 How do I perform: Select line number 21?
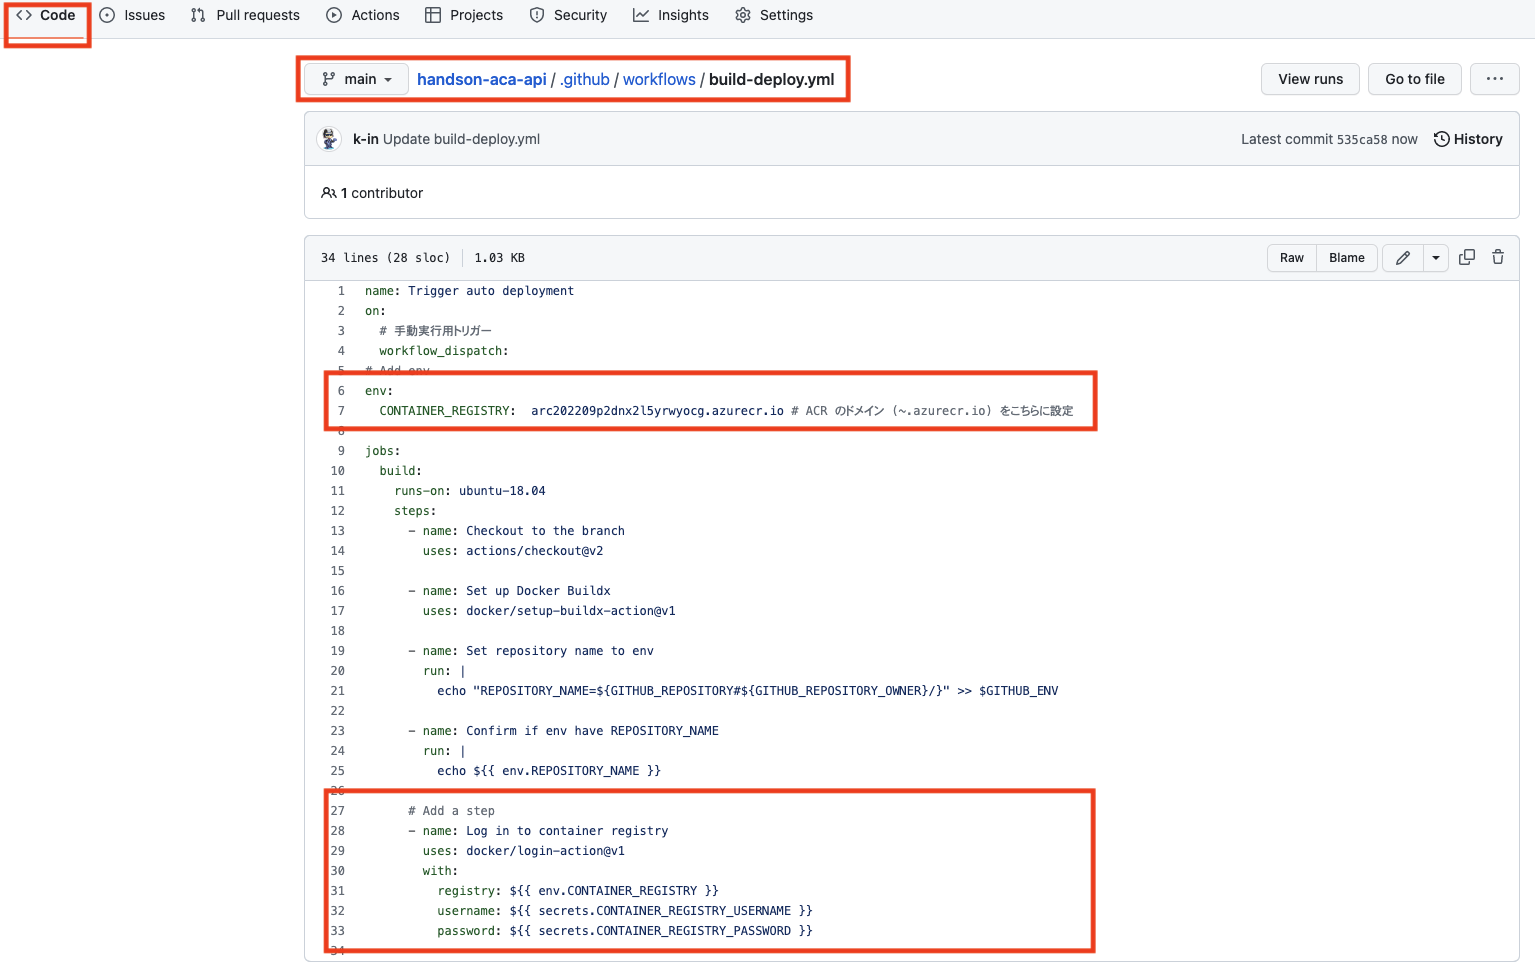[x=338, y=691]
